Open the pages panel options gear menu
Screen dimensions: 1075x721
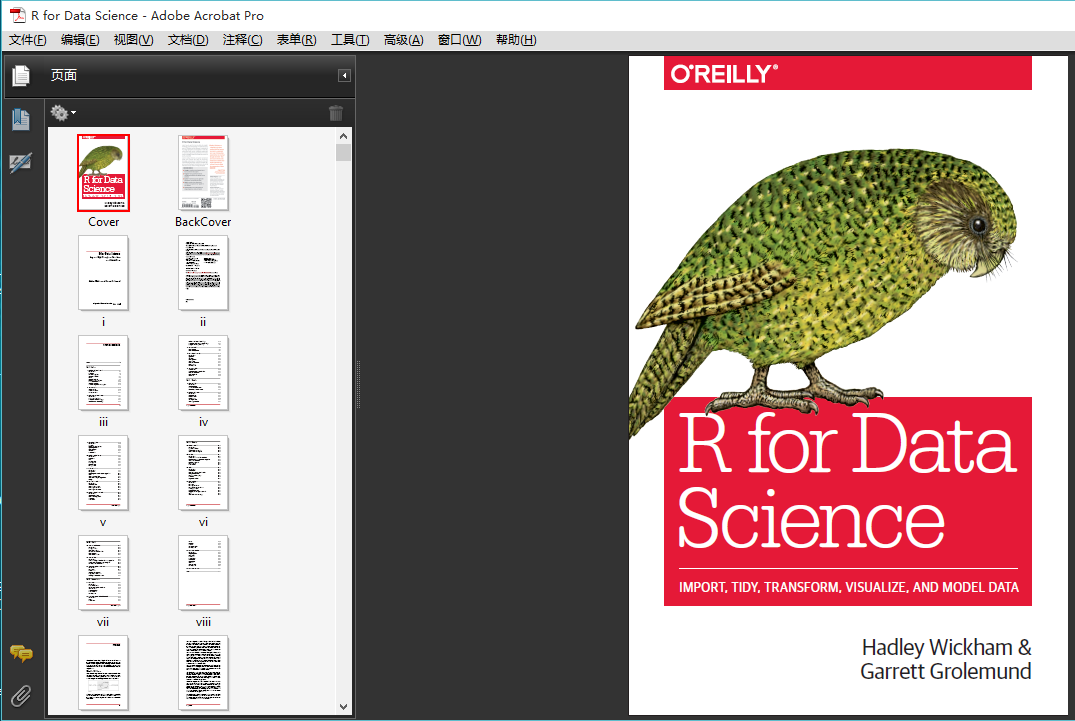63,112
